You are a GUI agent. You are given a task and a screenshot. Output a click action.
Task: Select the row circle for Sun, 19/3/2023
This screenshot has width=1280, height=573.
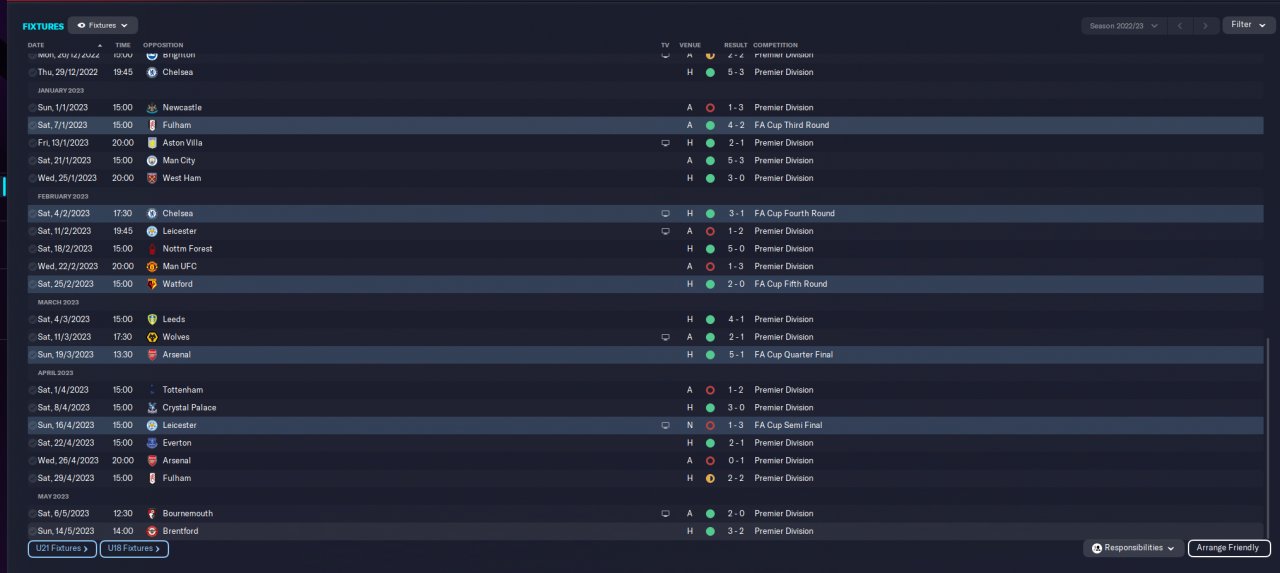click(33, 354)
